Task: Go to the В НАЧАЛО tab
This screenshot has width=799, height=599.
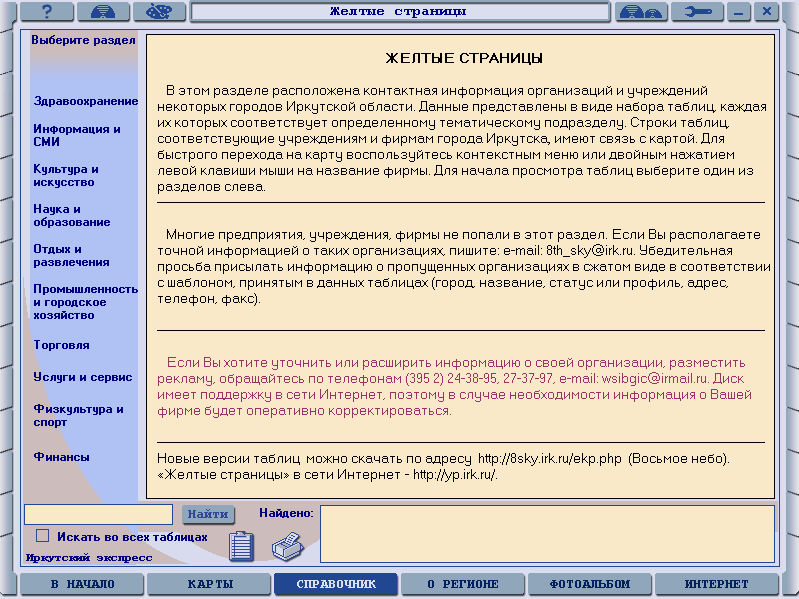Action: click(82, 584)
